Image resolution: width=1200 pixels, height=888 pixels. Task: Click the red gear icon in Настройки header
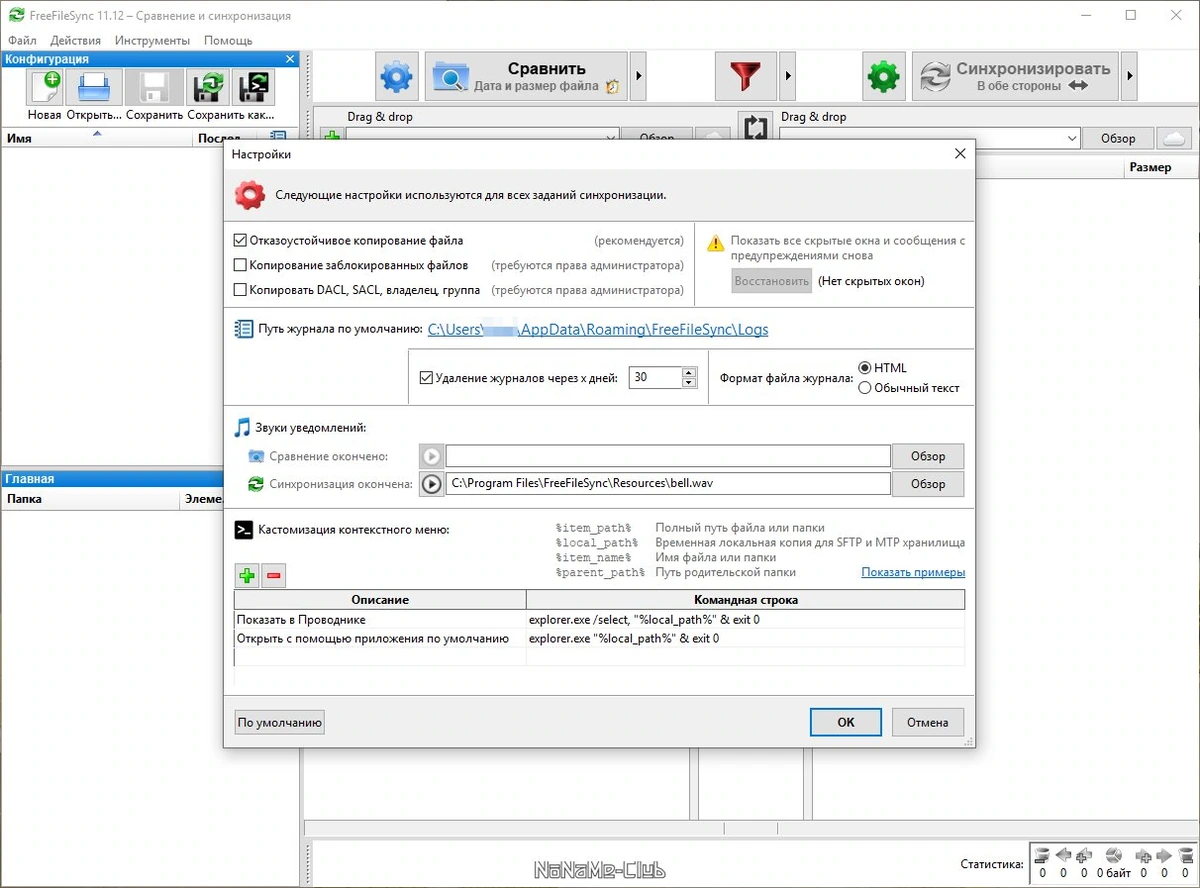pyautogui.click(x=250, y=195)
